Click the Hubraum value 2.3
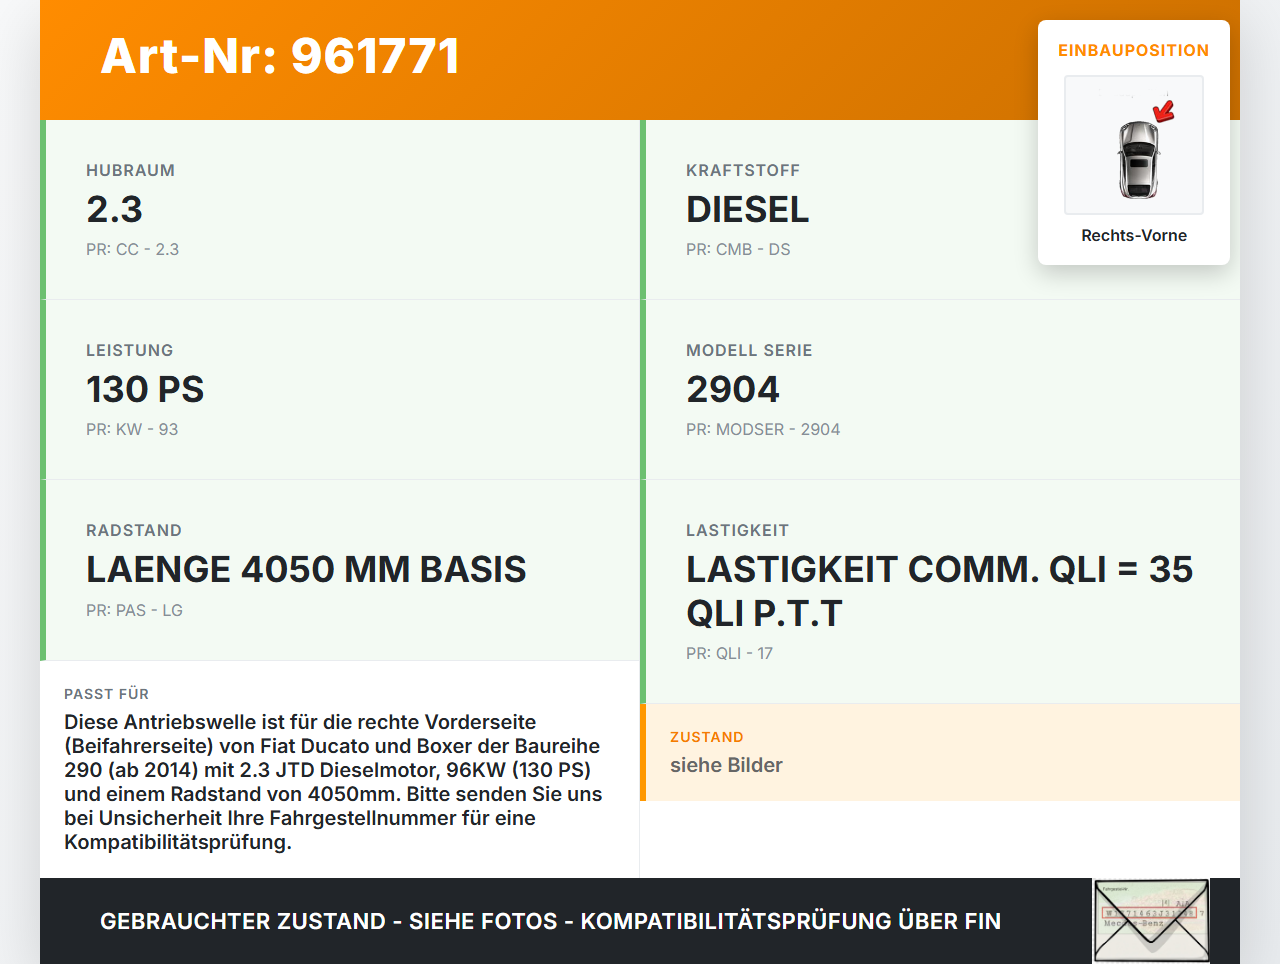 114,209
